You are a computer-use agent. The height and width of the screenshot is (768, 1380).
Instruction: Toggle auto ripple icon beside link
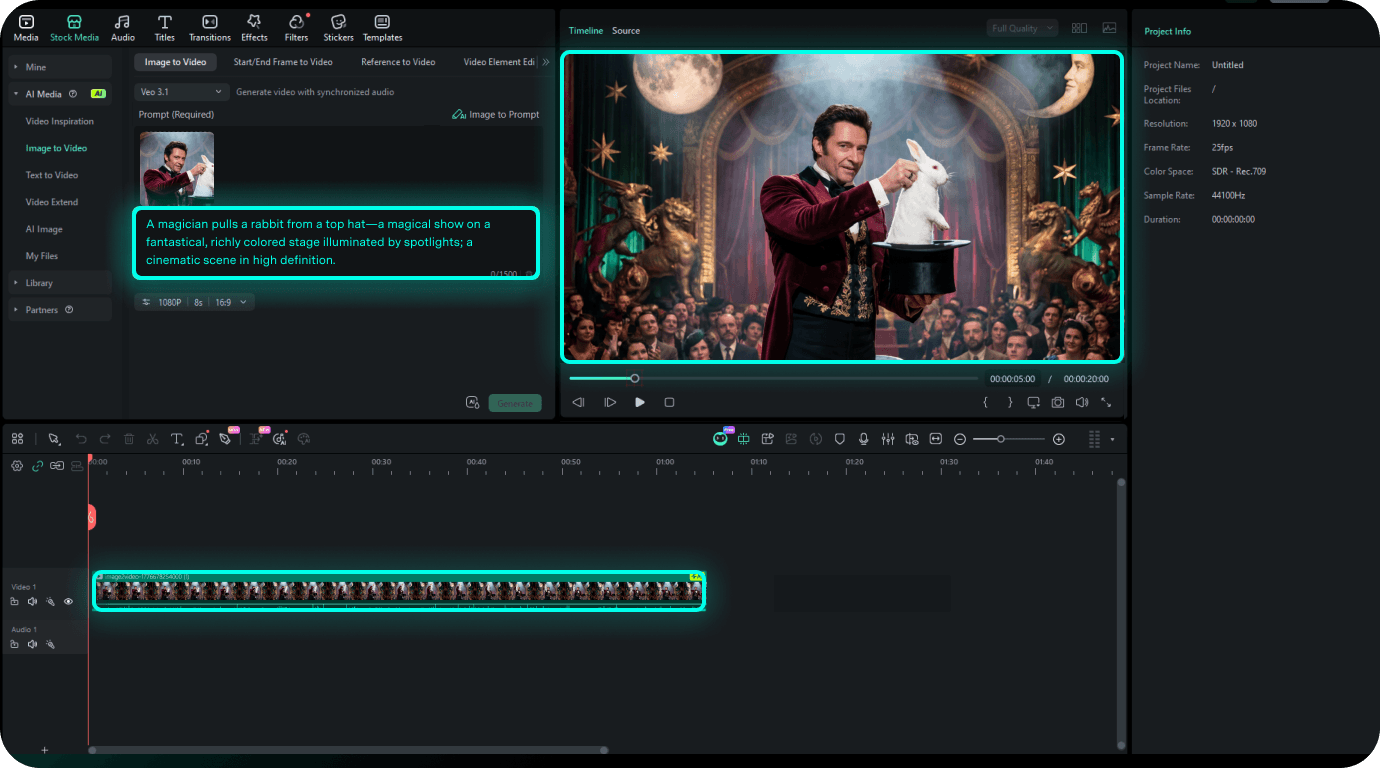(57, 466)
